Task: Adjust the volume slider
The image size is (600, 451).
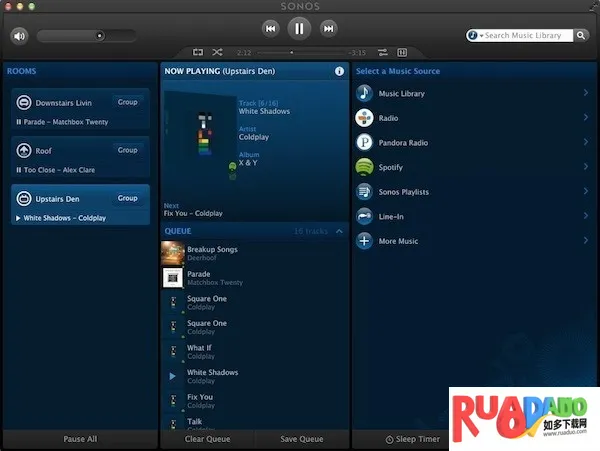Action: click(x=86, y=36)
